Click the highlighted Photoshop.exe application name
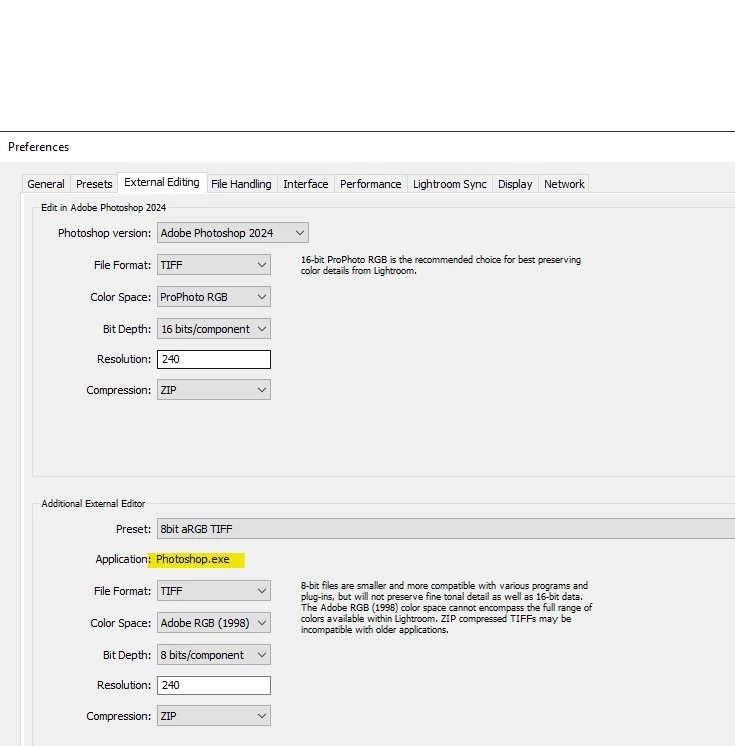The image size is (735, 746). click(193, 560)
